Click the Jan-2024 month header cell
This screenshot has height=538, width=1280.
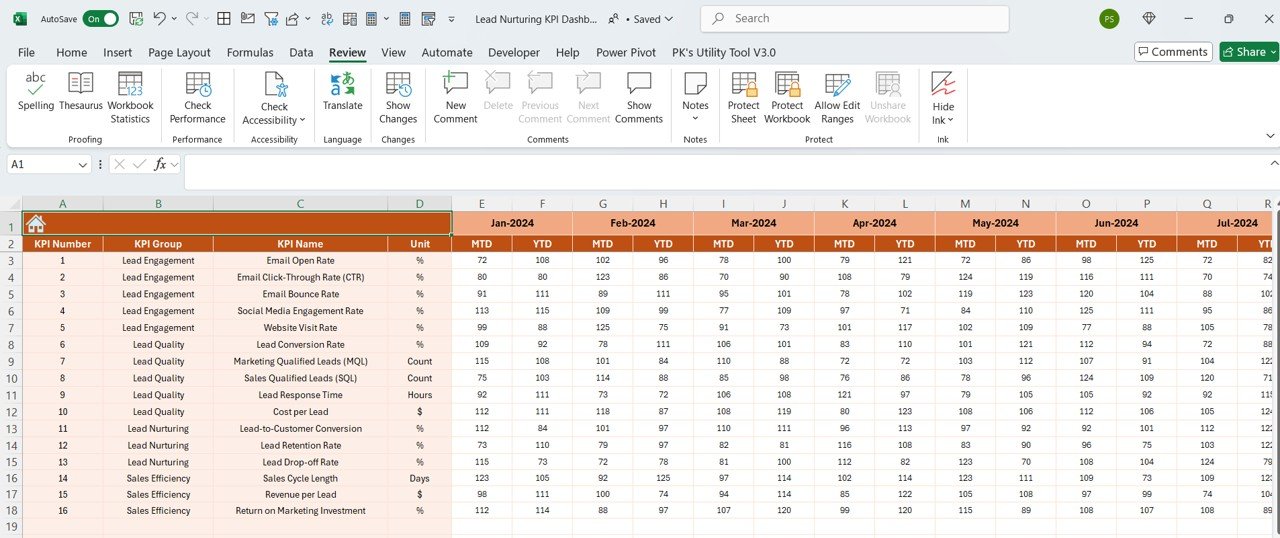(512, 224)
